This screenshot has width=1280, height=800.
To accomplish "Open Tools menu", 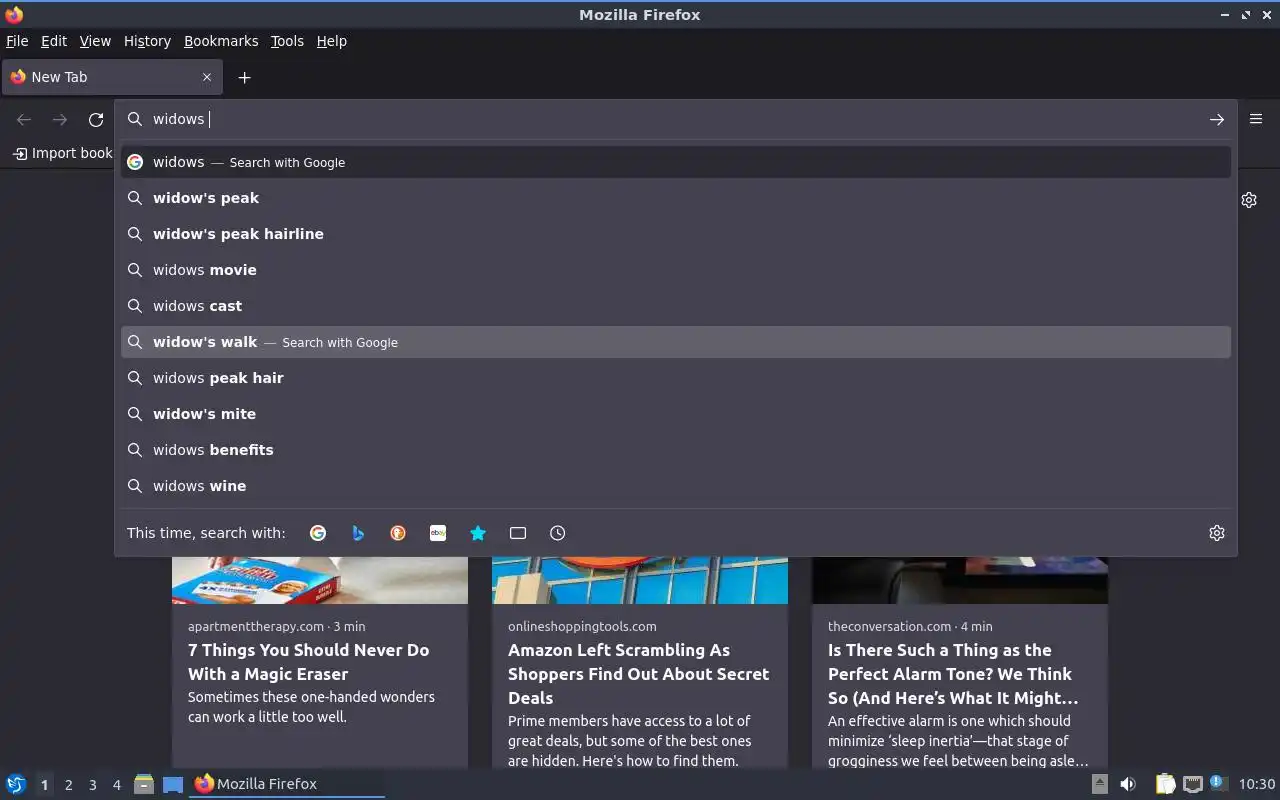I will (287, 41).
